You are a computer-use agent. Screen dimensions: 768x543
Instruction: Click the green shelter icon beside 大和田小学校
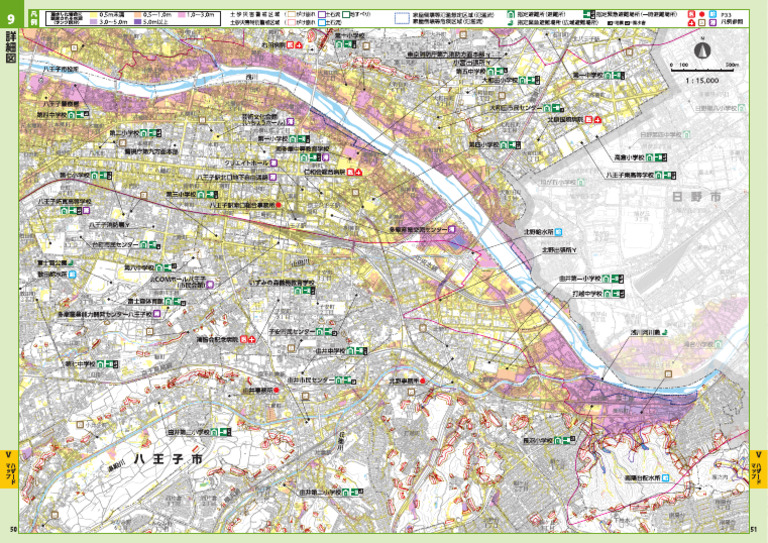point(523,80)
